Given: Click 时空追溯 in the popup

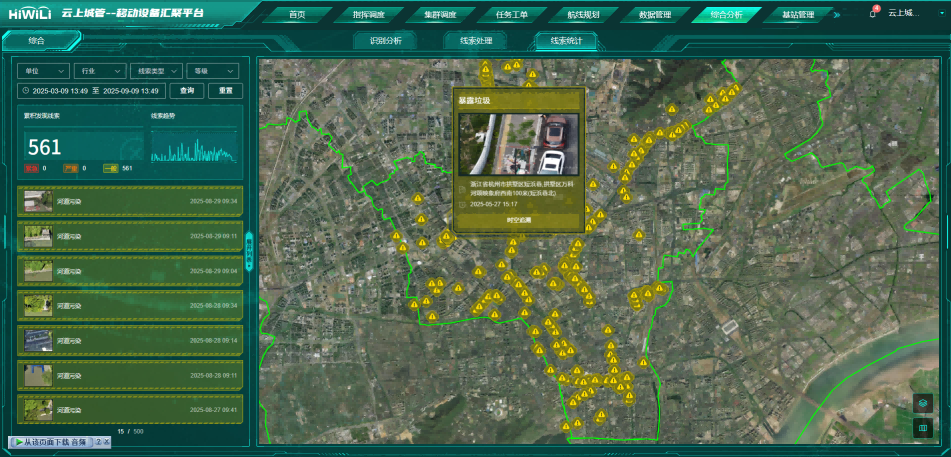Looking at the screenshot, I should coord(519,219).
